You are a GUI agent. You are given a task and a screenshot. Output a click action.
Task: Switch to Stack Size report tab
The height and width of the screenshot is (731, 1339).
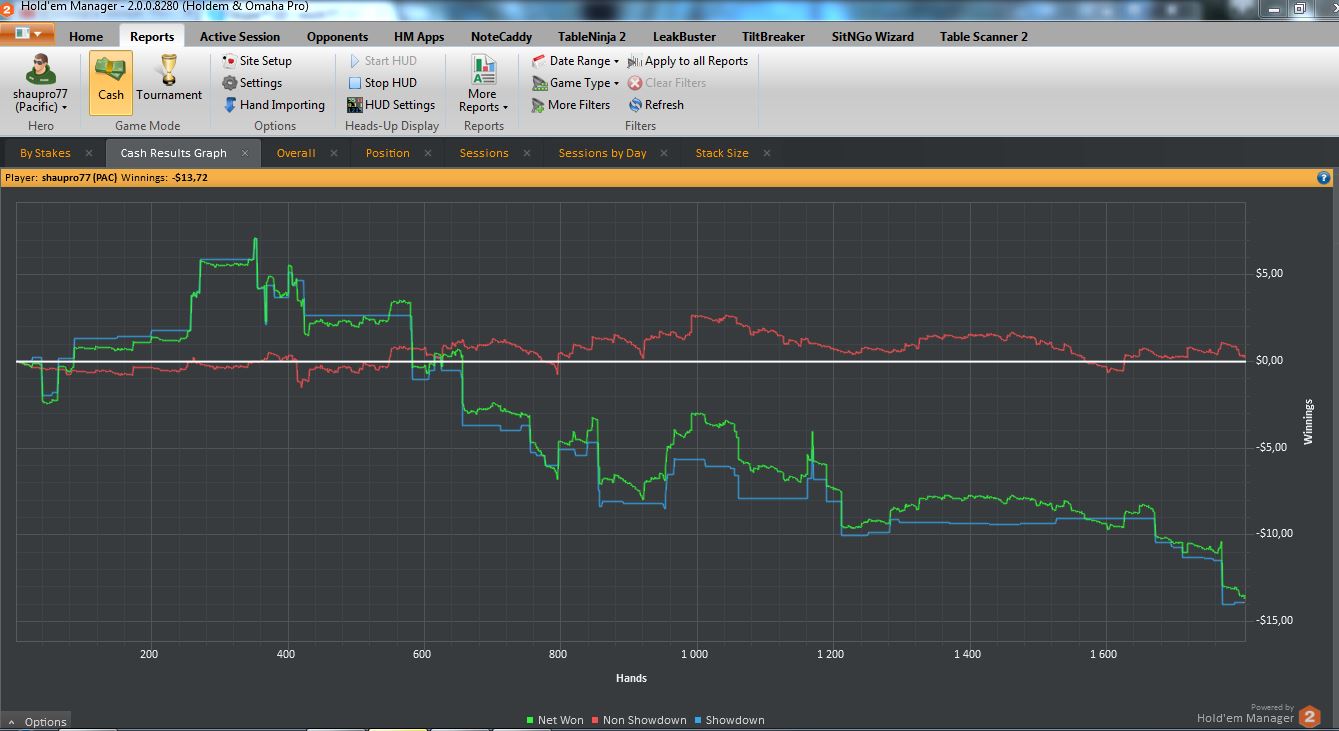[x=722, y=153]
